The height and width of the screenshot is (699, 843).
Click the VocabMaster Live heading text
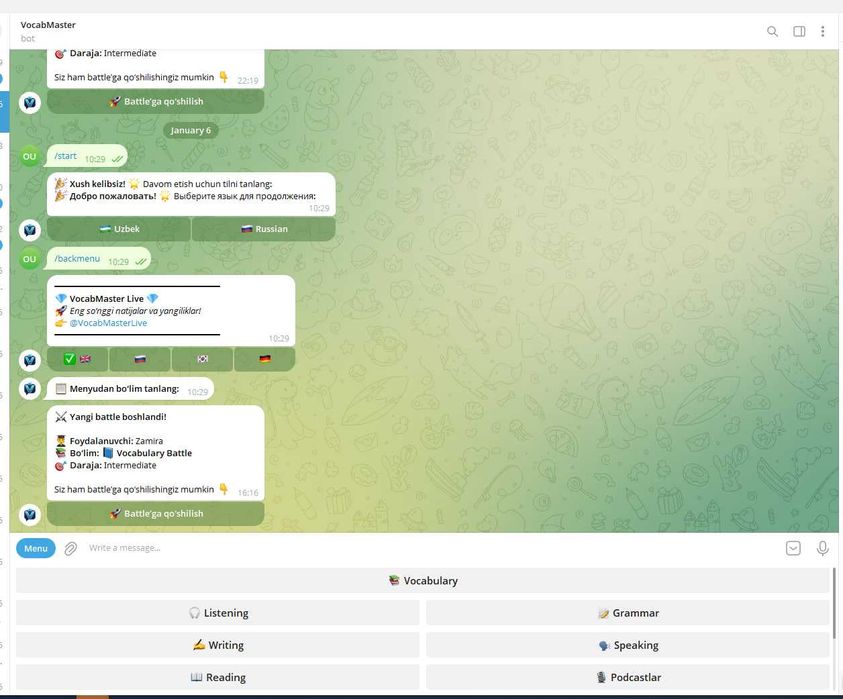pyautogui.click(x=106, y=298)
